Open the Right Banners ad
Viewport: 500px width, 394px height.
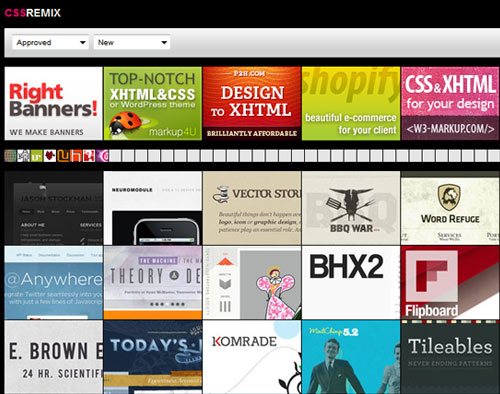click(x=53, y=103)
